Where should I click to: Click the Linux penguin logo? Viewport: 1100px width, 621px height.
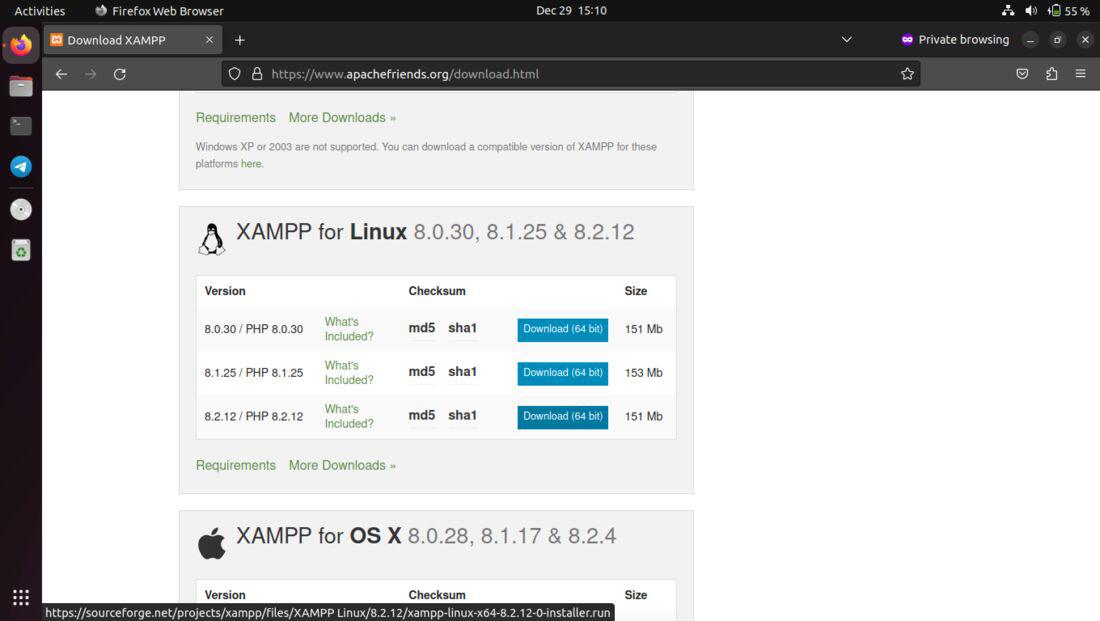(x=211, y=239)
